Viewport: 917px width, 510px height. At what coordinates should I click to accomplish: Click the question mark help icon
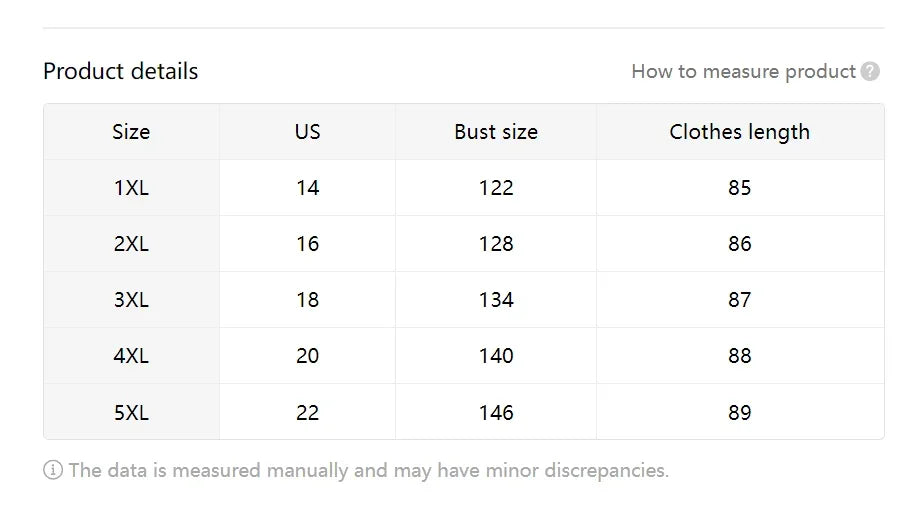pos(870,71)
